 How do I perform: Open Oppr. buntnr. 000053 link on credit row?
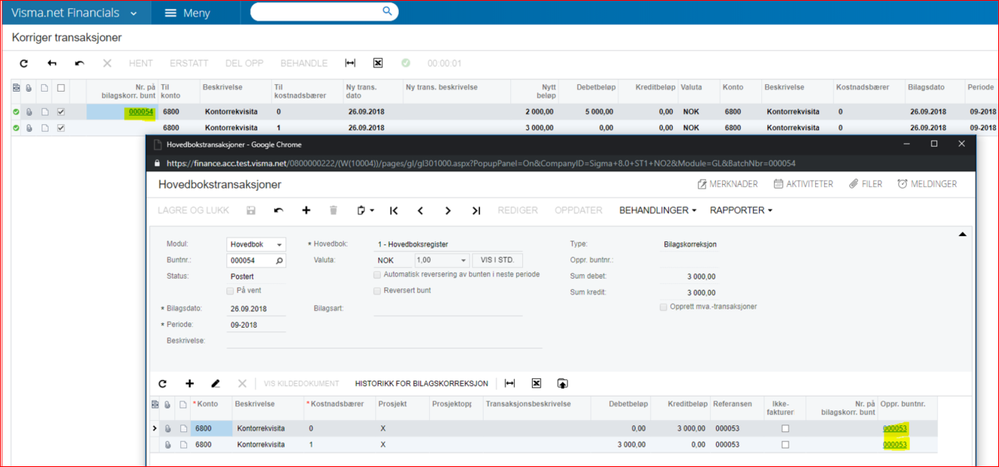pyautogui.click(x=895, y=428)
